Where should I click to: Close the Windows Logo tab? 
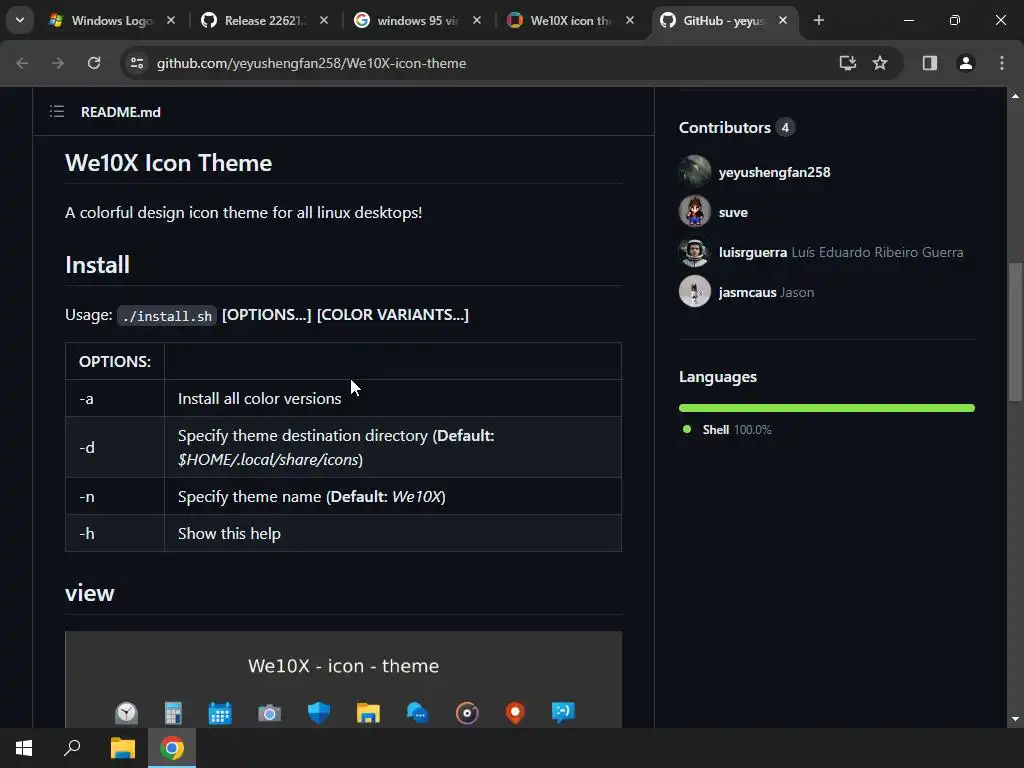(x=171, y=20)
